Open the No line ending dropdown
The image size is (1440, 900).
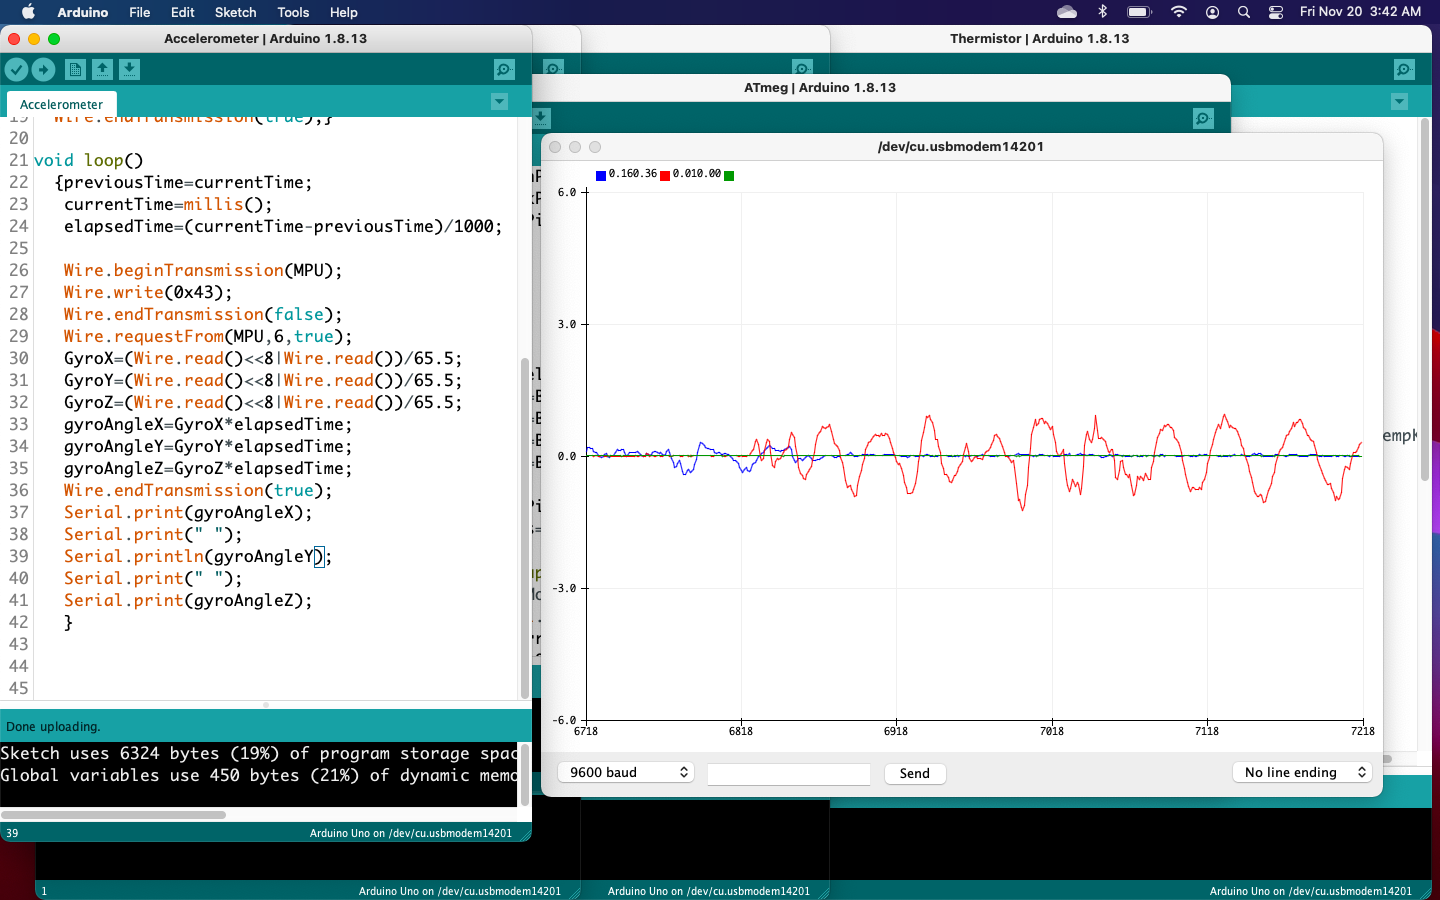(1301, 772)
